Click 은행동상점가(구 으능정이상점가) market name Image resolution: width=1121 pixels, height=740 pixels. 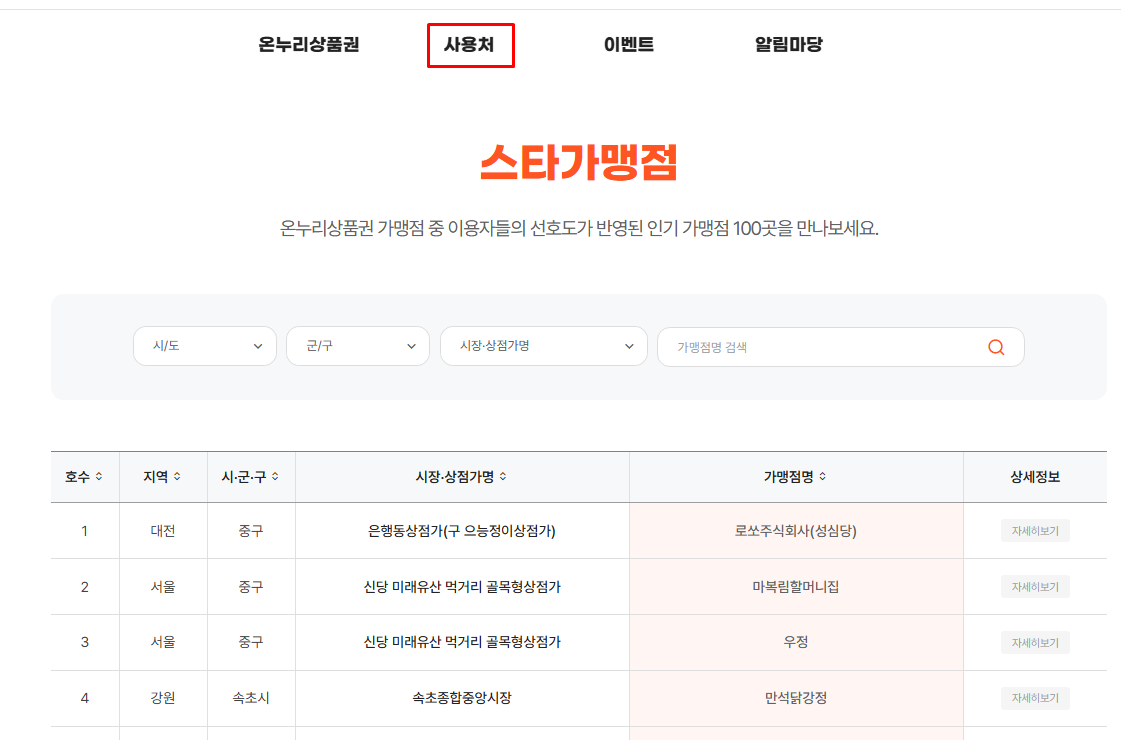(x=462, y=531)
